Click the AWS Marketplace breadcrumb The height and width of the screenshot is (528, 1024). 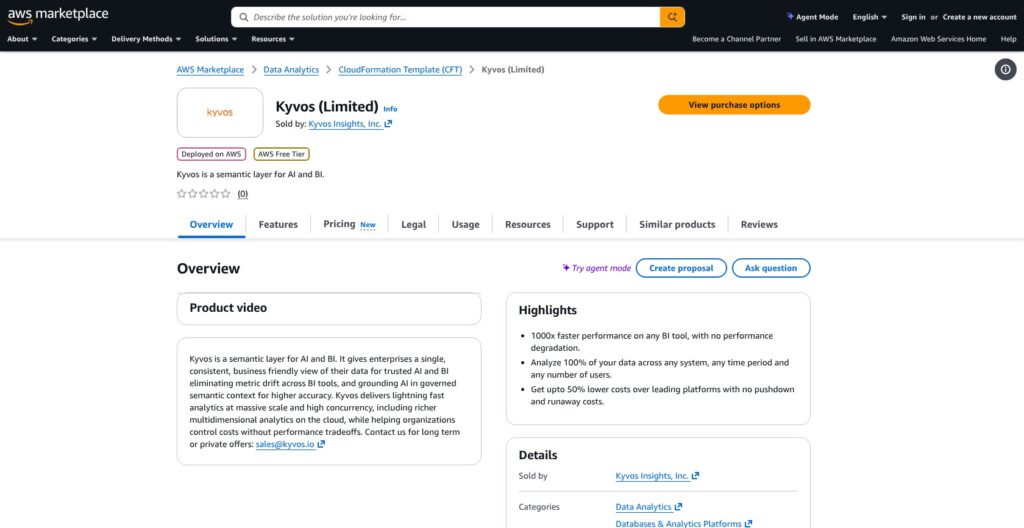(x=210, y=70)
